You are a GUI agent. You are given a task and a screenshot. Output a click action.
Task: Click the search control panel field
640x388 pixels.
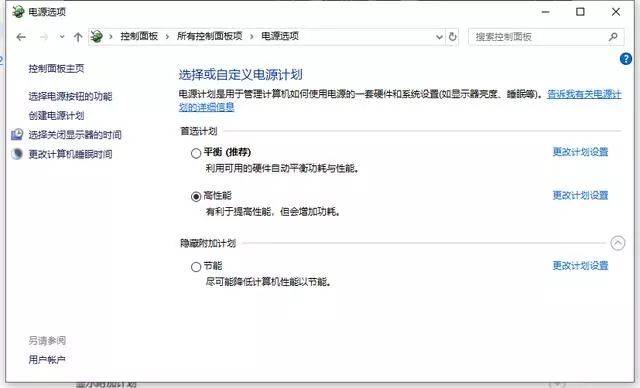pyautogui.click(x=546, y=37)
